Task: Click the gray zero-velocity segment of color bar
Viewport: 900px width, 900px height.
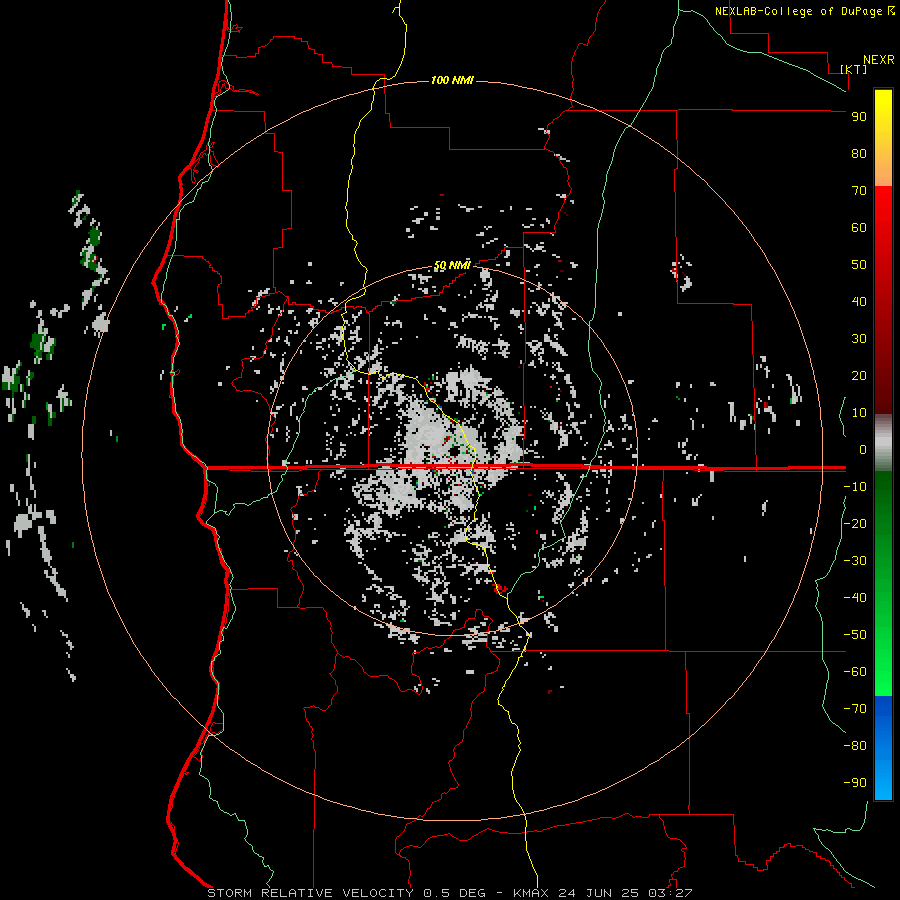Action: click(x=883, y=443)
